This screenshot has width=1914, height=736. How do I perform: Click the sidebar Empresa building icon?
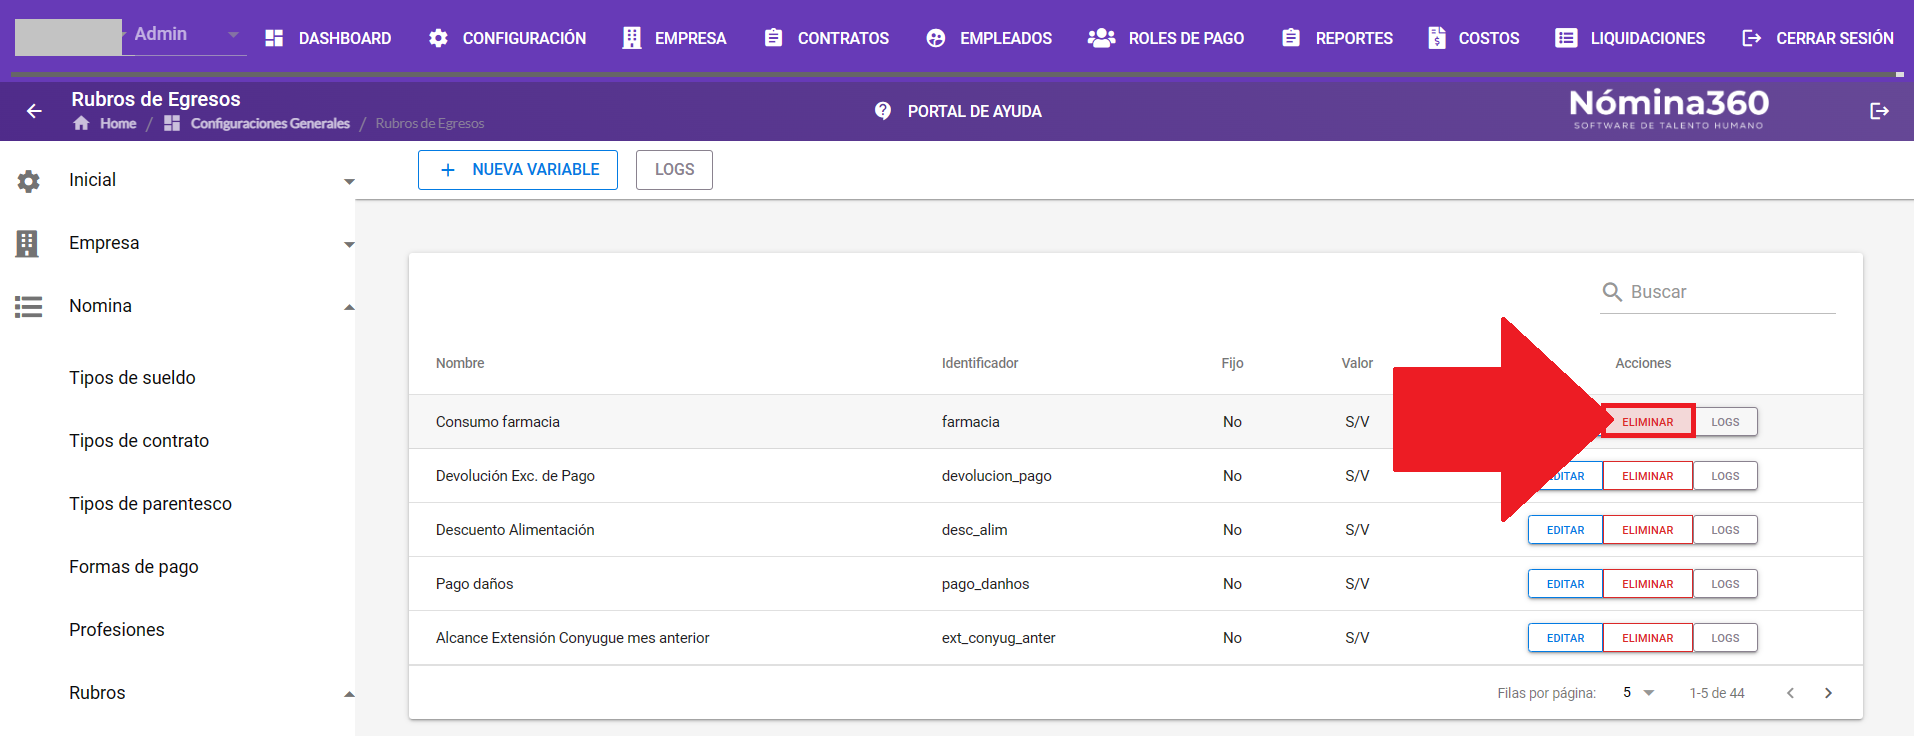[x=27, y=243]
